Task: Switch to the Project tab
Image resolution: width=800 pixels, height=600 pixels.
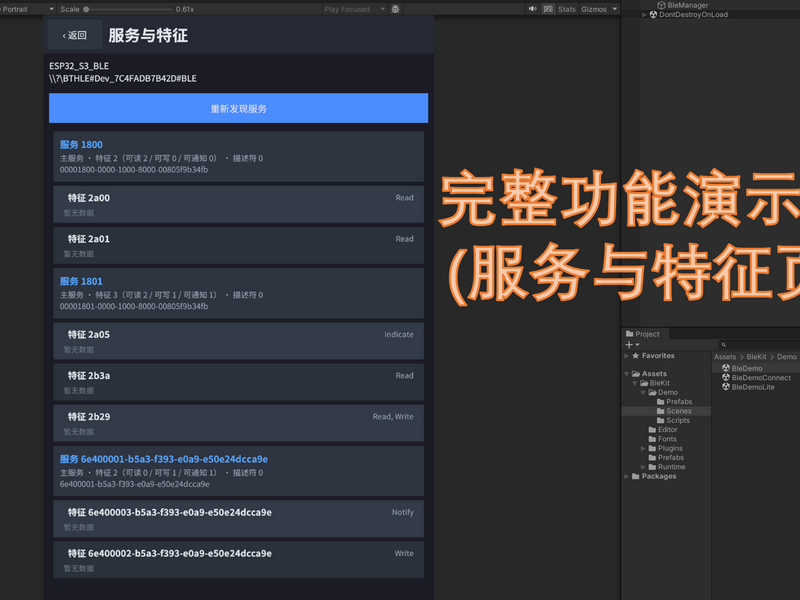Action: pyautogui.click(x=645, y=334)
